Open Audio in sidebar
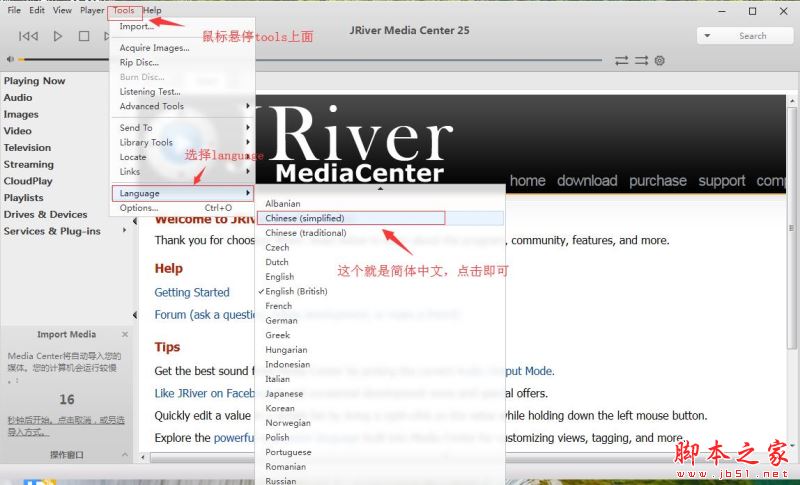This screenshot has height=485, width=800. 18,97
